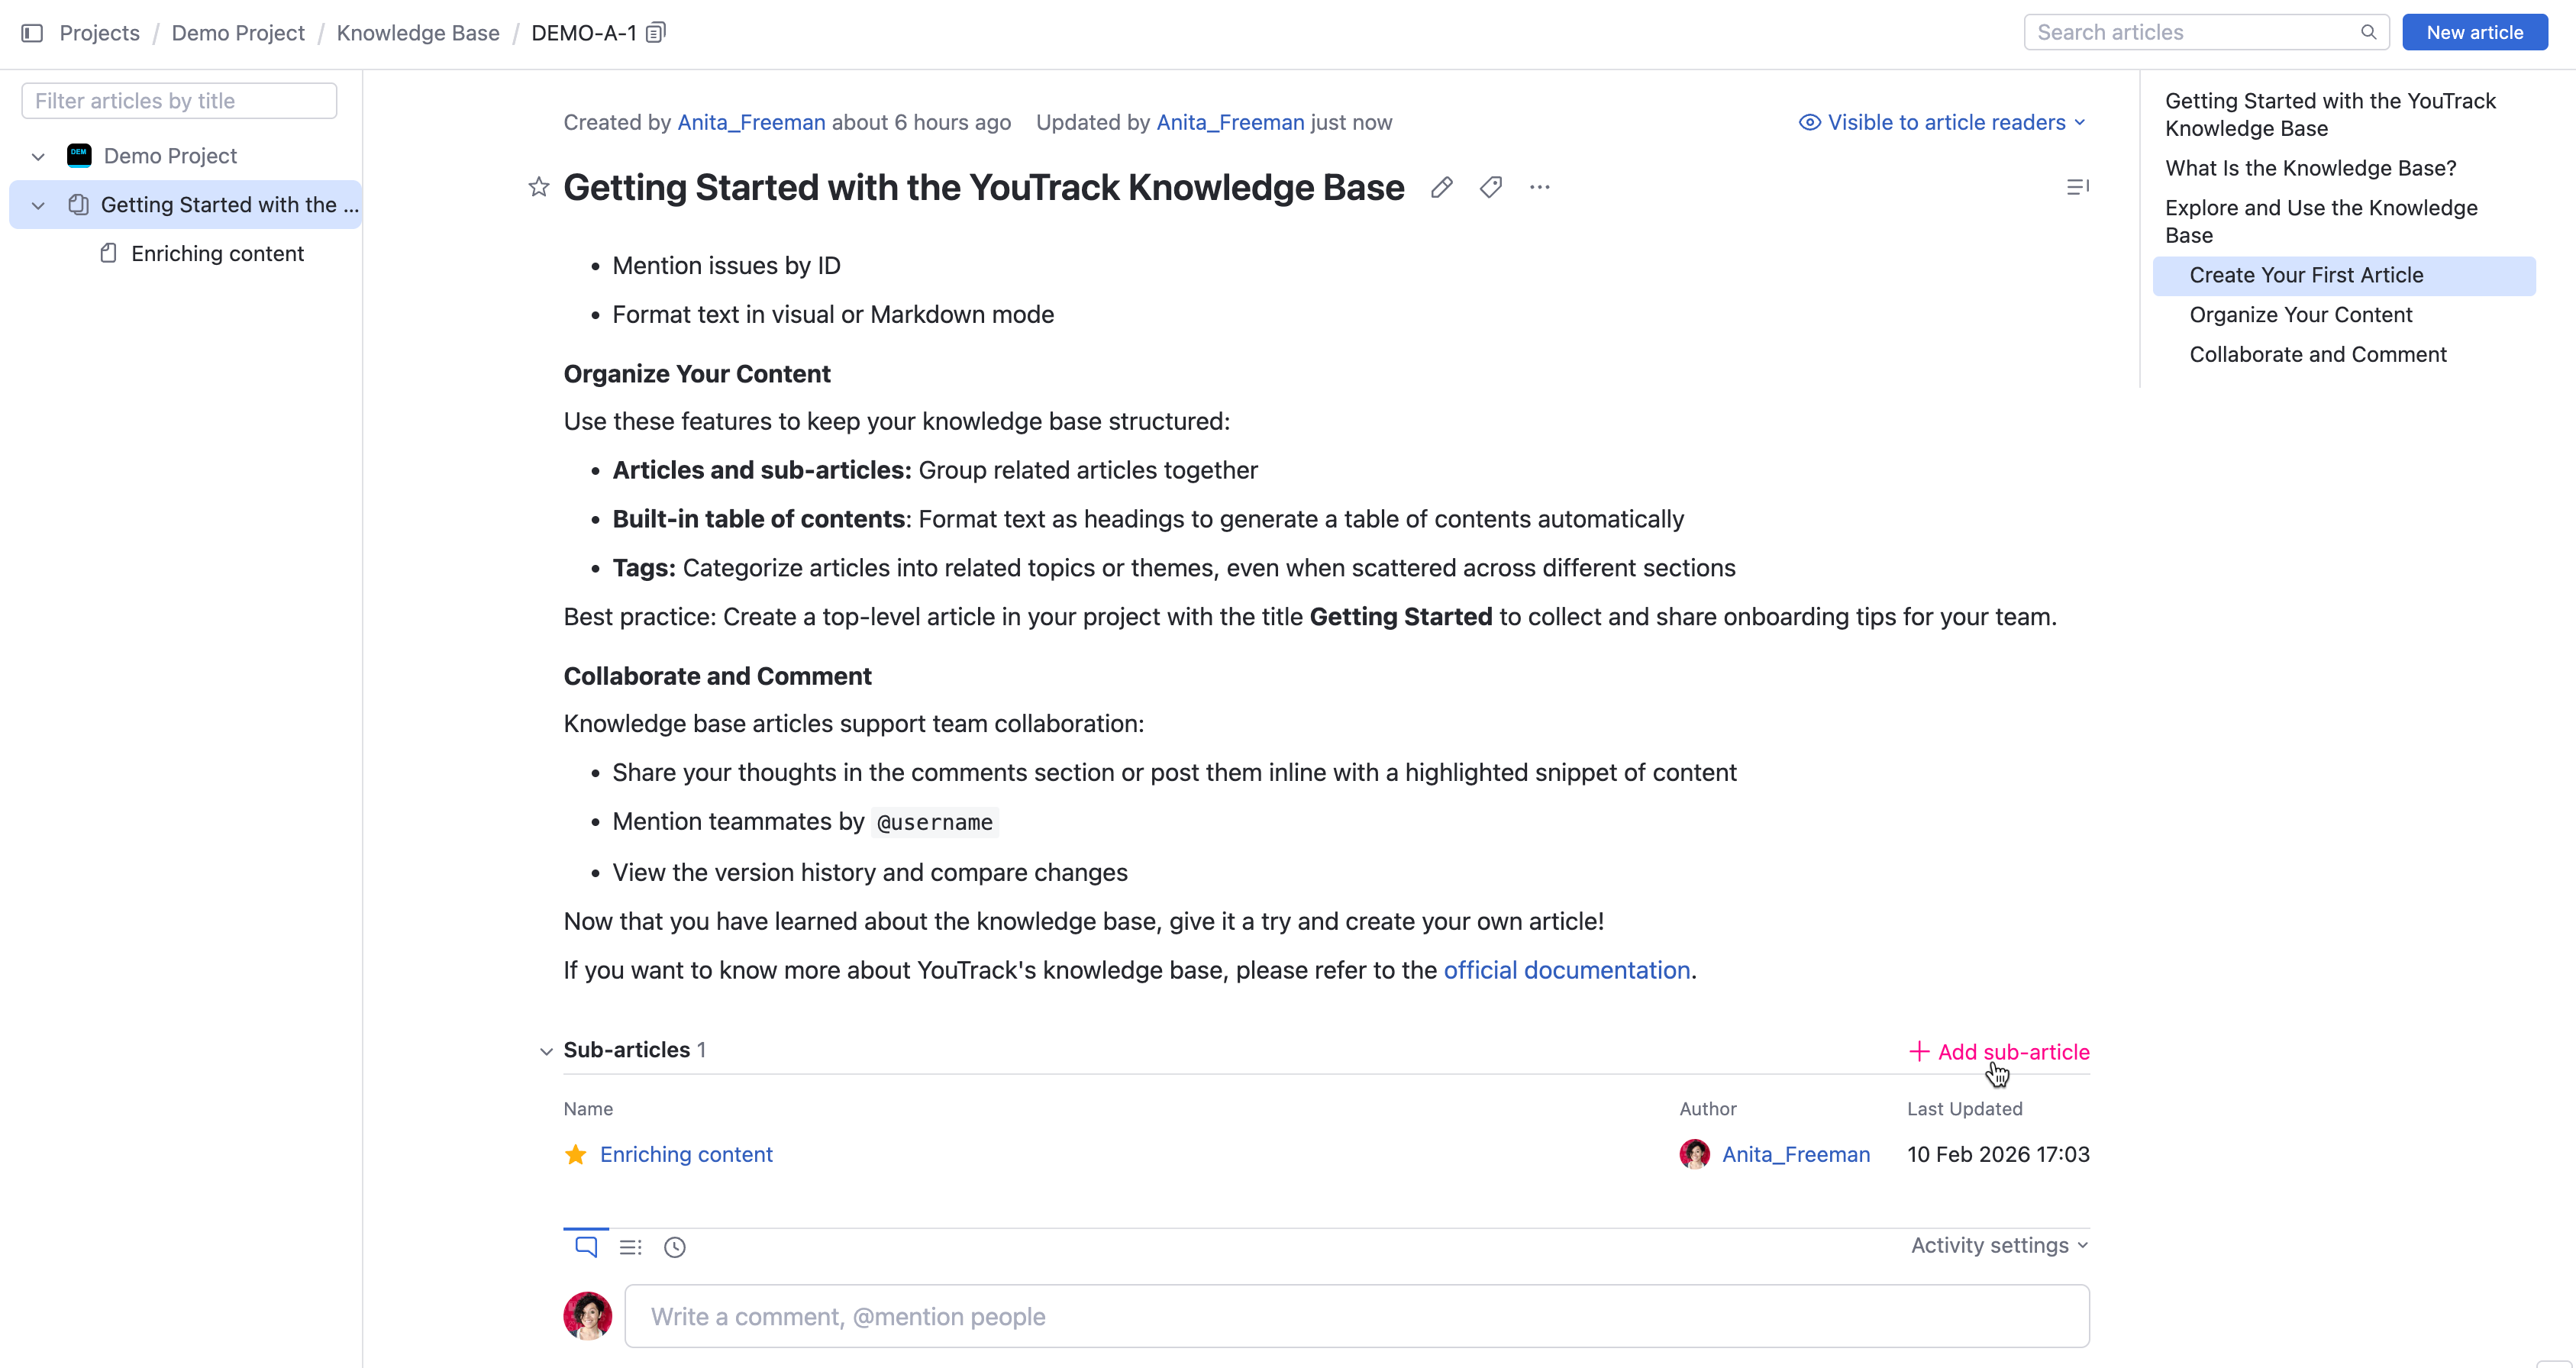Open the Activity settings dropdown
This screenshot has height=1368, width=2576.
point(1999,1245)
